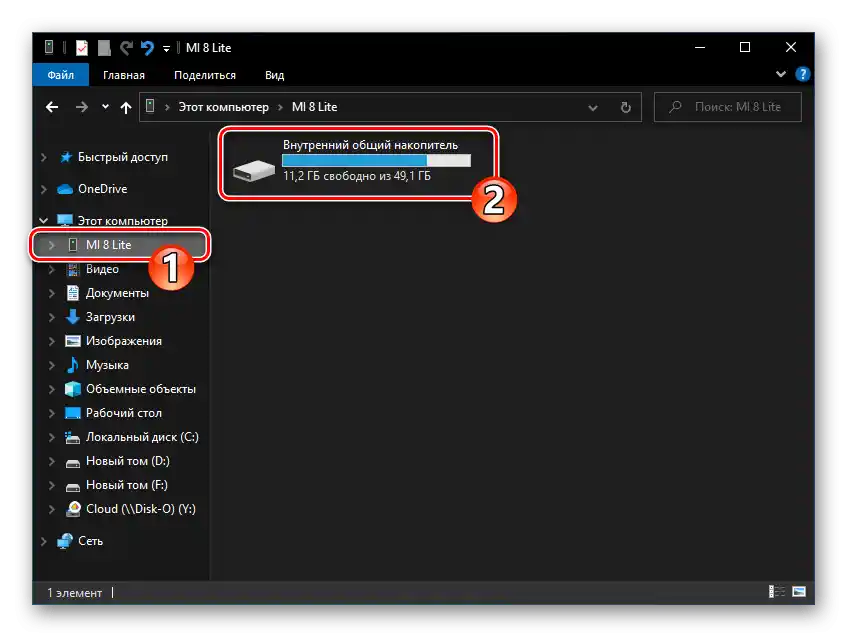This screenshot has width=847, height=637.
Task: Click the grey Undo arrow in title bar
Action: pos(126,48)
